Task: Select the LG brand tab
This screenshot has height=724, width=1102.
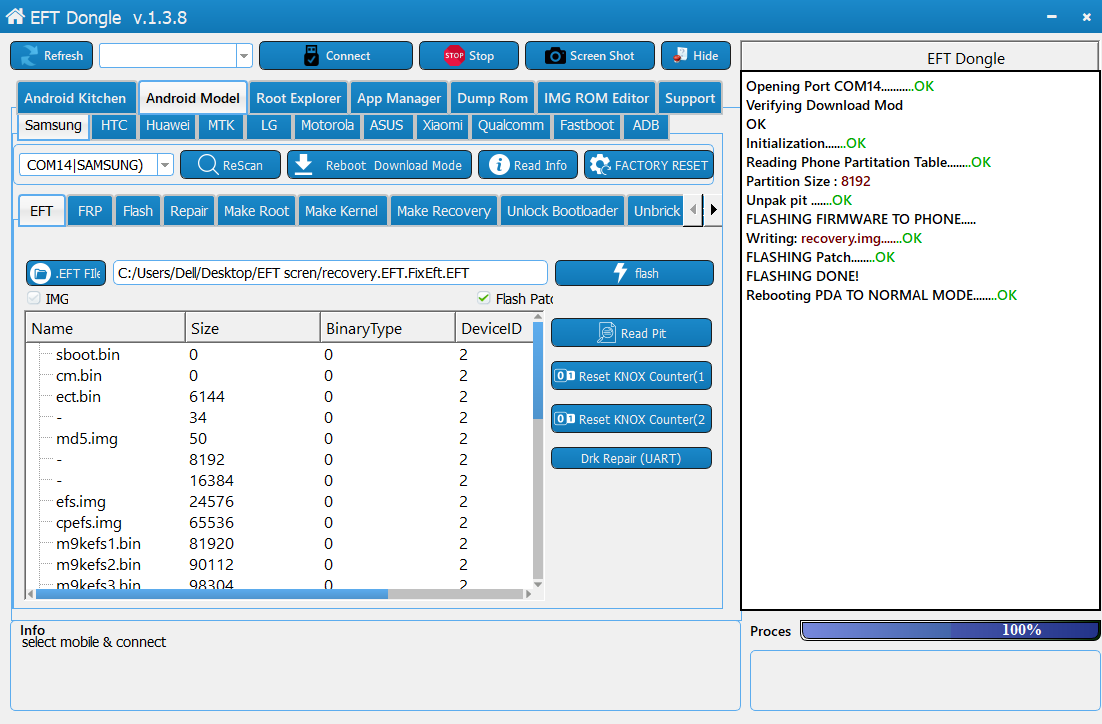Action: tap(269, 125)
